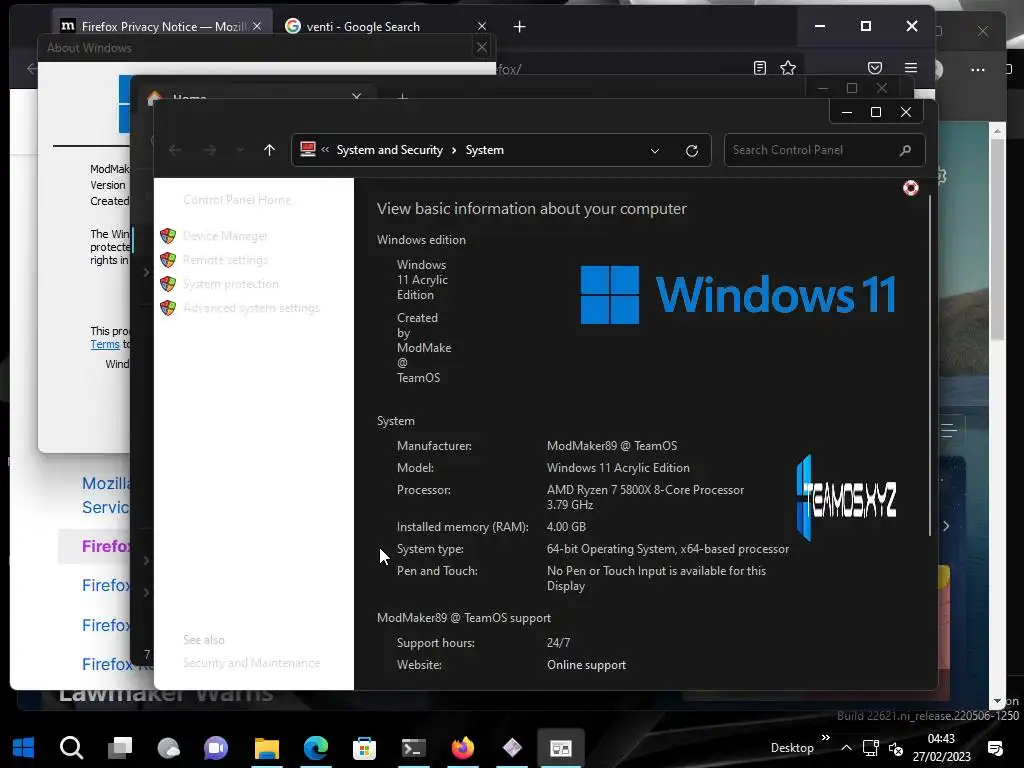Image resolution: width=1024 pixels, height=768 pixels.
Task: Open Security and Maintenance link
Action: tap(251, 663)
